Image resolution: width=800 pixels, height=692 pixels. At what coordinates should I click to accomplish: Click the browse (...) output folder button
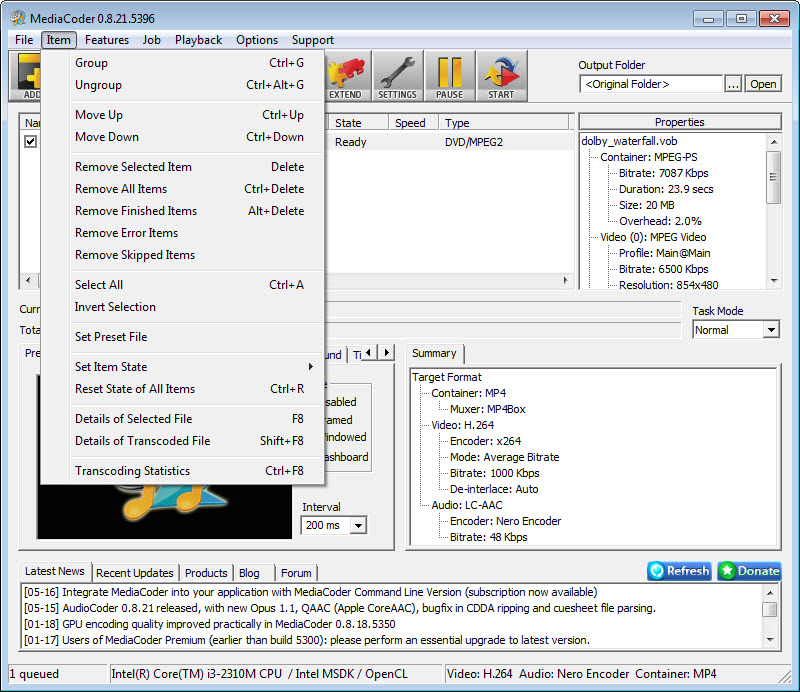[x=733, y=84]
